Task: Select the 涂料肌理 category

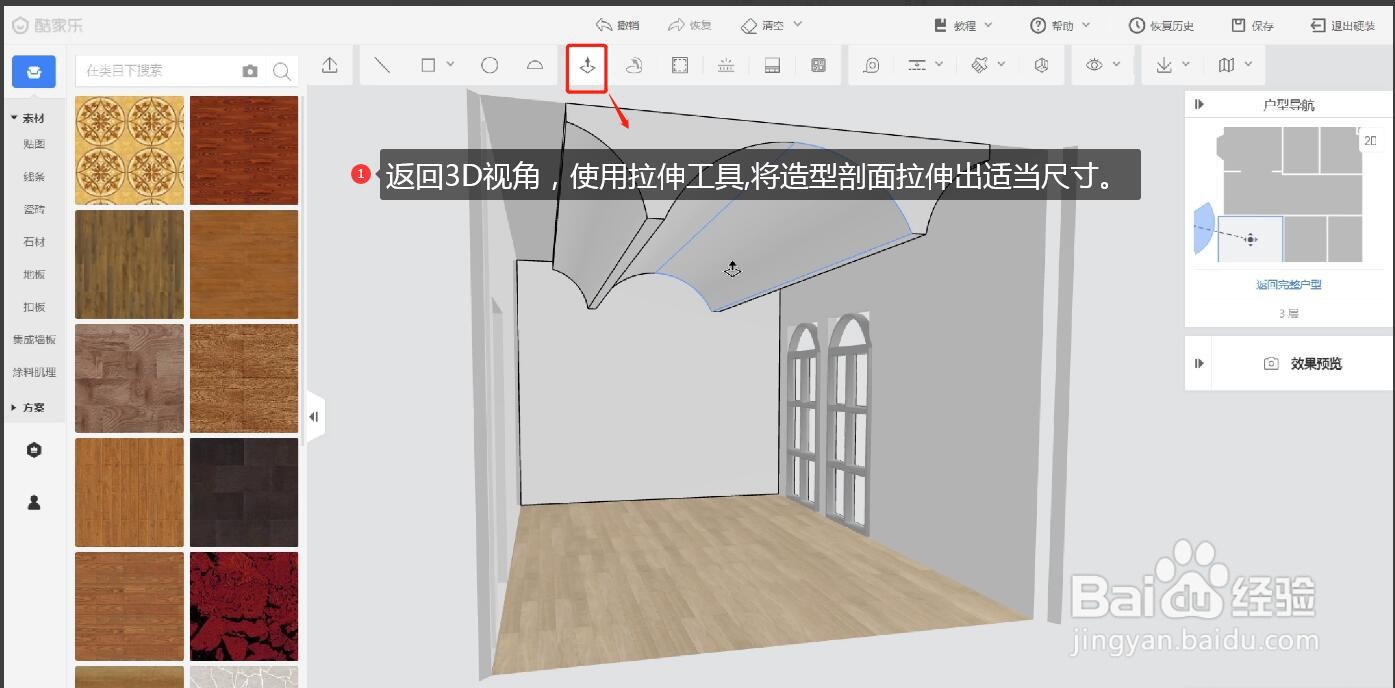Action: point(34,372)
